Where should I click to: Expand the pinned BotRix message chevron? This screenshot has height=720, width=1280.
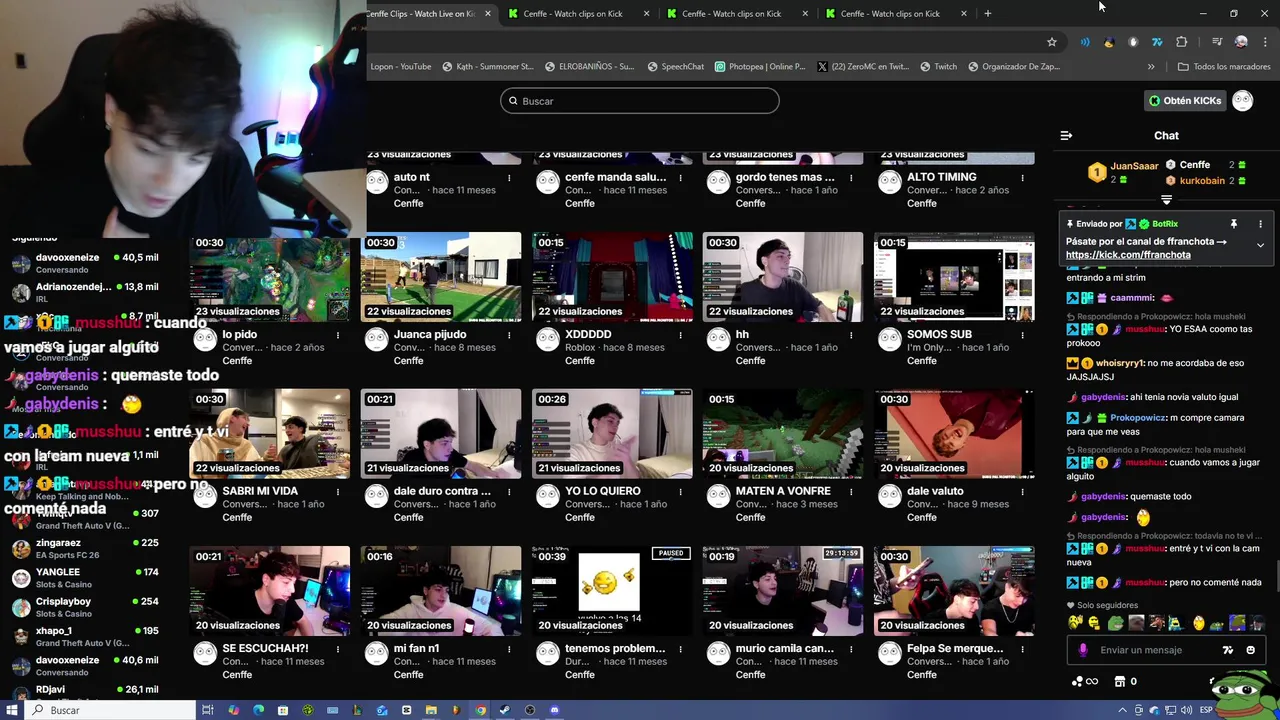coord(1260,245)
